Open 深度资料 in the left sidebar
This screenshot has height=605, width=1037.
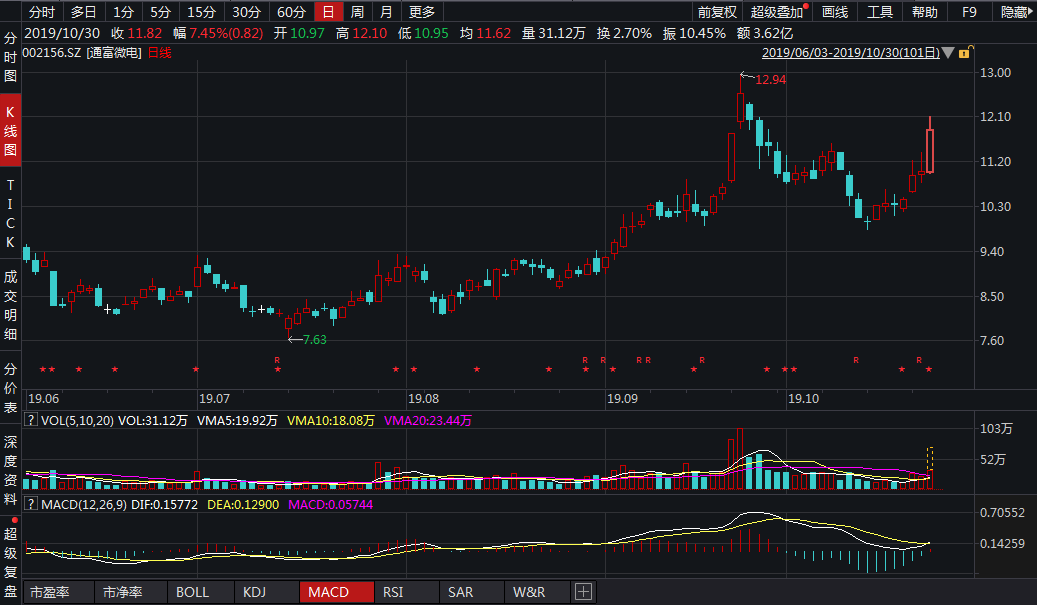tap(10, 470)
